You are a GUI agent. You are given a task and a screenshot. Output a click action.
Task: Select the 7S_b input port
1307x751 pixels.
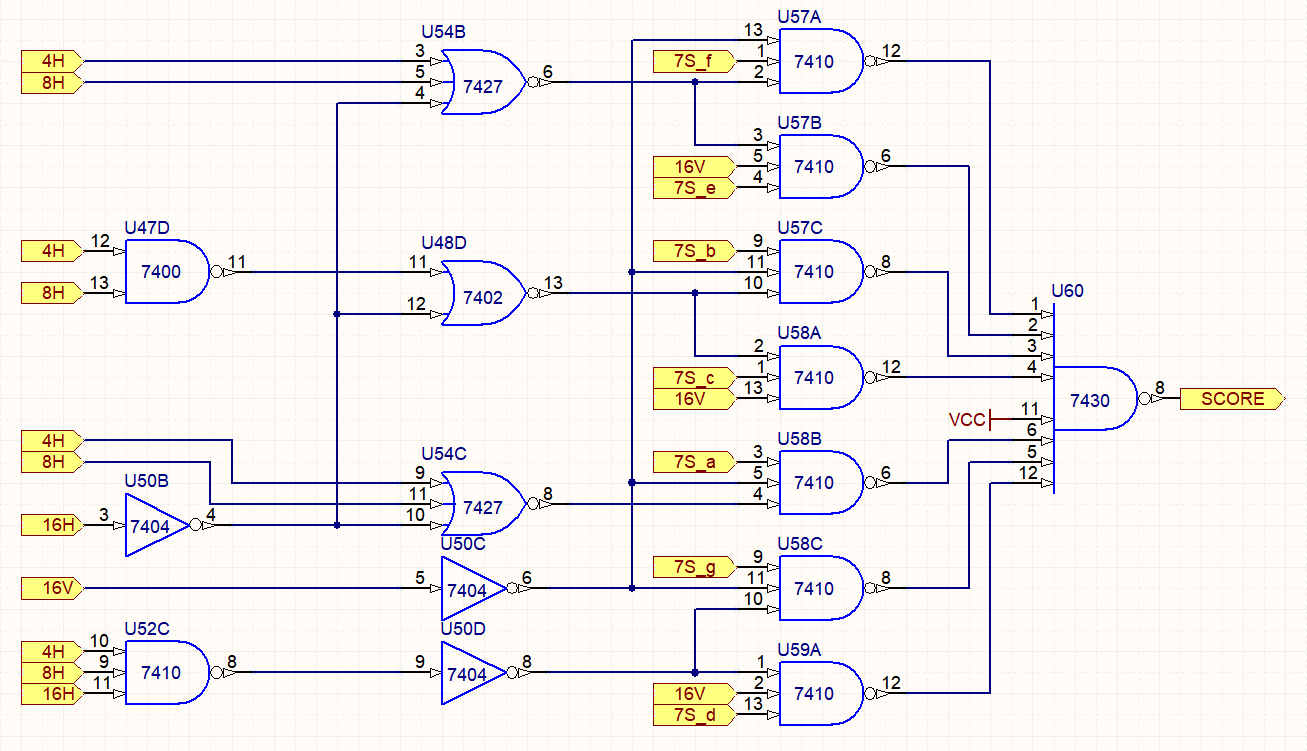coord(693,250)
